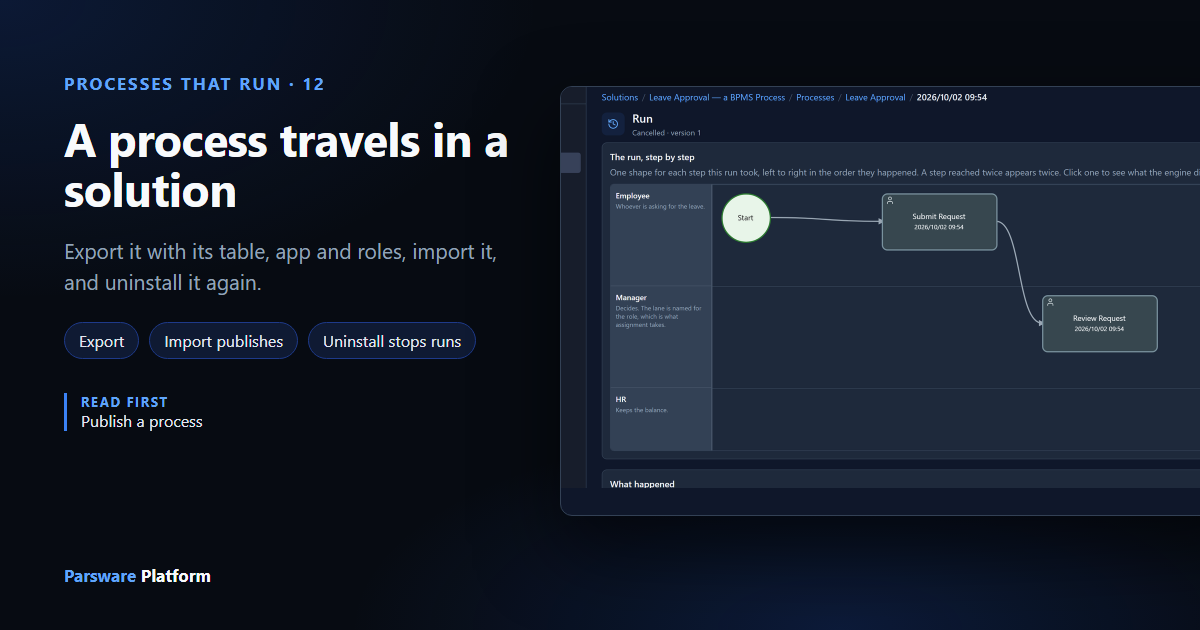
Task: Click the 'PROCESSES THAT RUN · 12' label
Action: coord(194,84)
